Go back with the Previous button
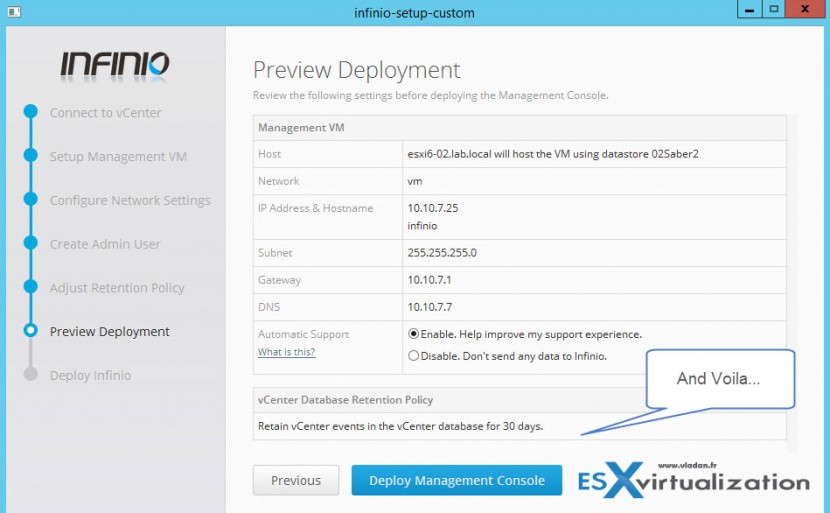830x513 pixels. point(296,480)
